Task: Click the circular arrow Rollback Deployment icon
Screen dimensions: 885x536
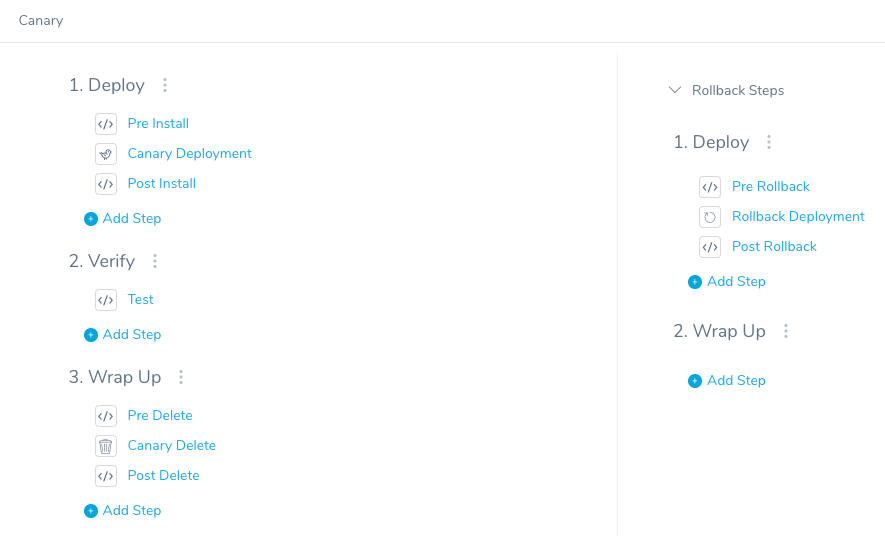Action: tap(710, 217)
